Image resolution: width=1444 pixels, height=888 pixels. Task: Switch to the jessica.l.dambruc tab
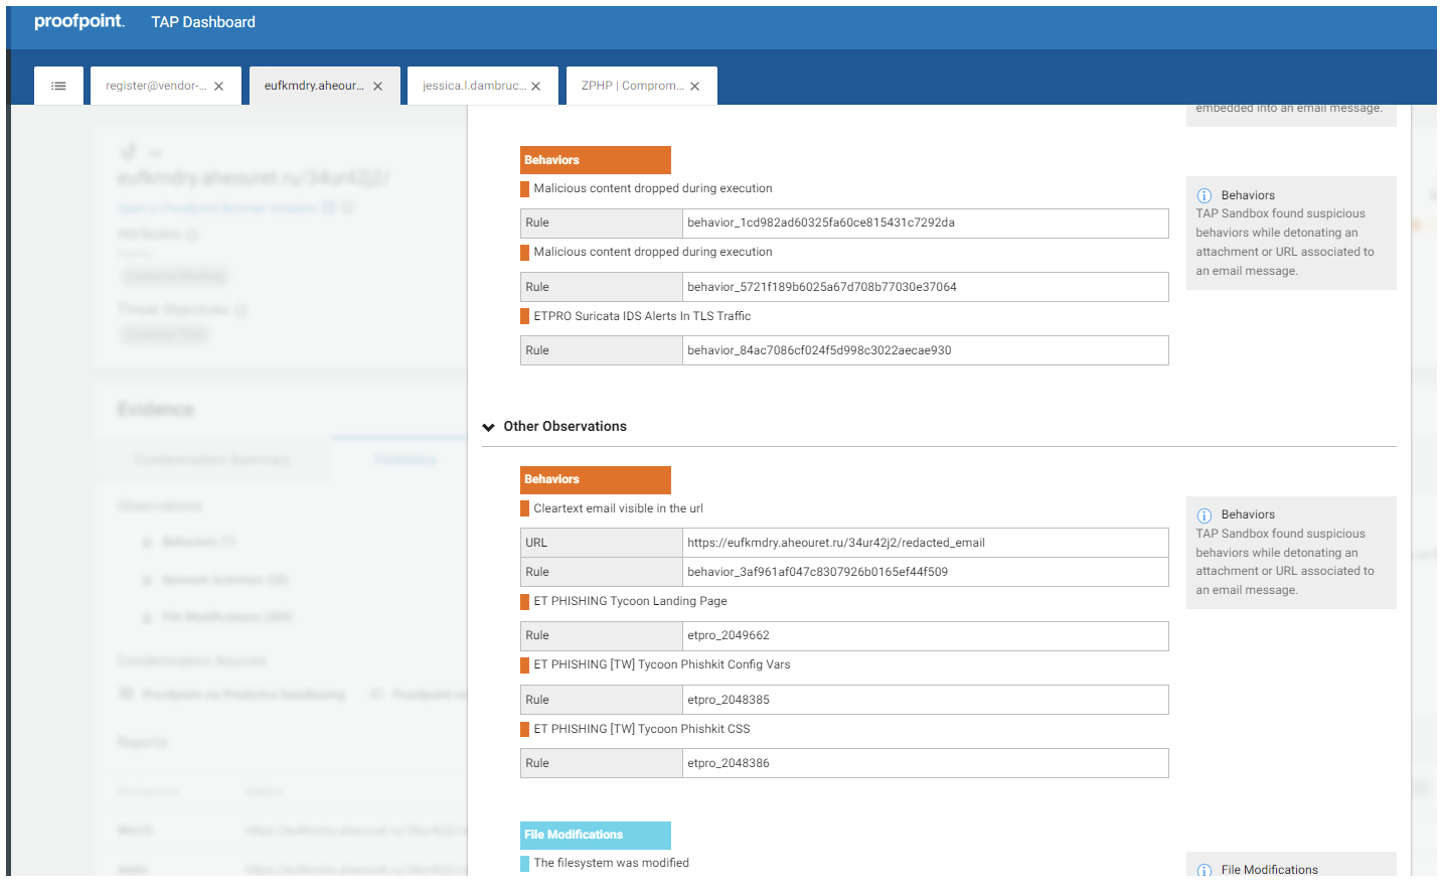click(x=474, y=86)
